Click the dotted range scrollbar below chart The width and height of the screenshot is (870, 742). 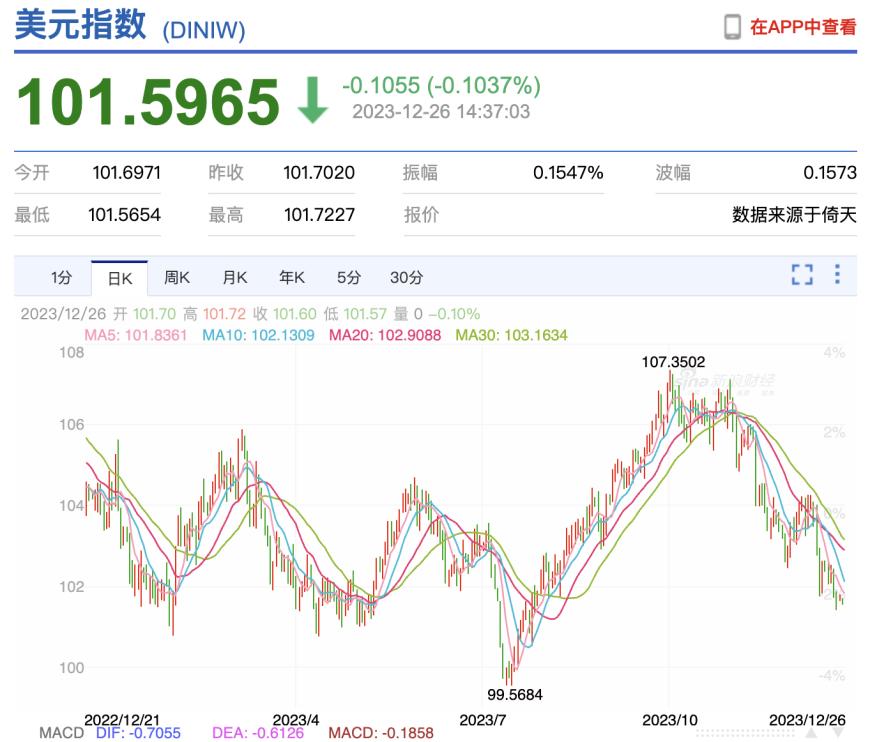coord(745,734)
